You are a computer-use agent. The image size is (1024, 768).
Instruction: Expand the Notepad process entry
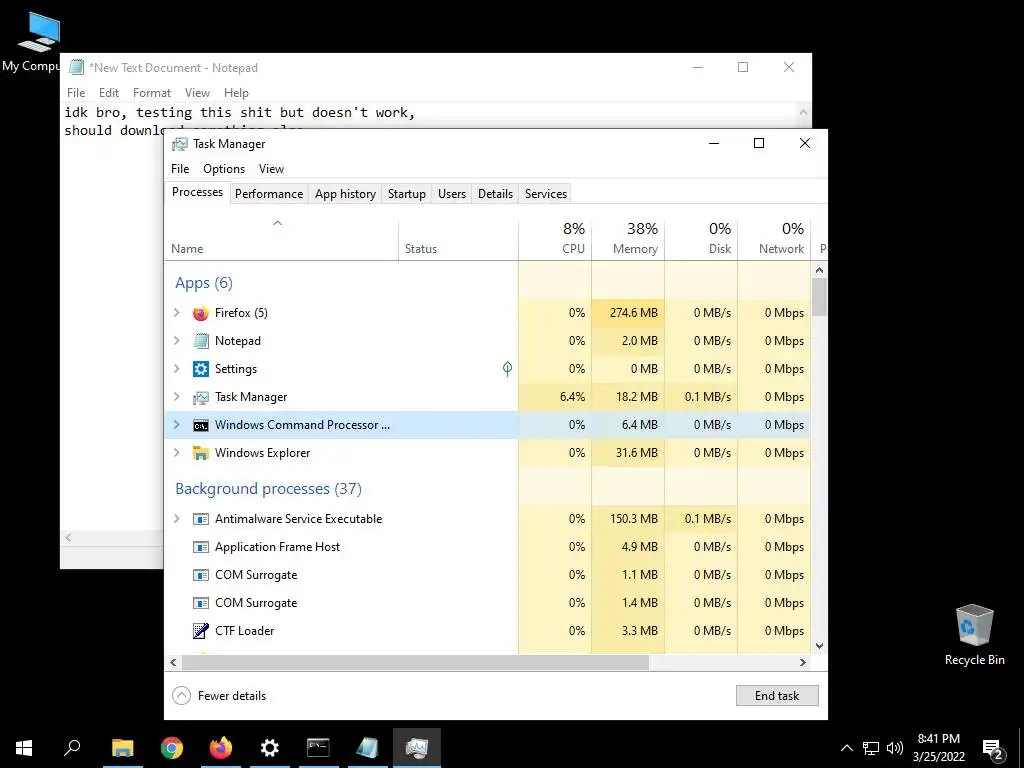pyautogui.click(x=176, y=341)
